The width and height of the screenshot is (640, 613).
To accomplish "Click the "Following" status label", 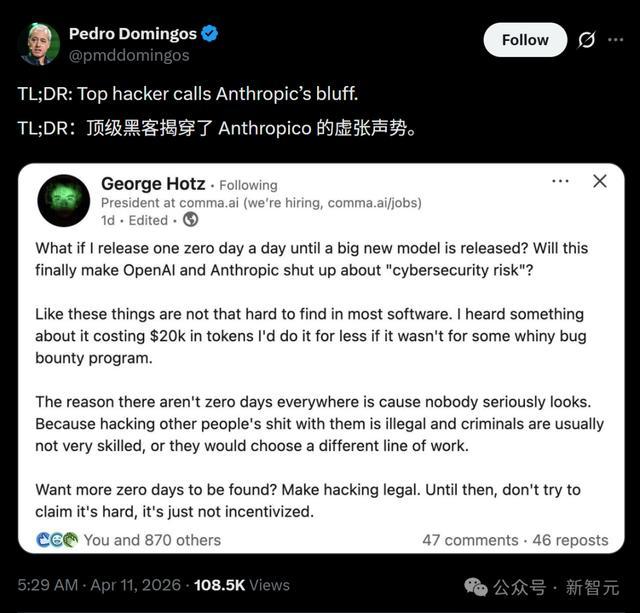I will click(x=248, y=185).
